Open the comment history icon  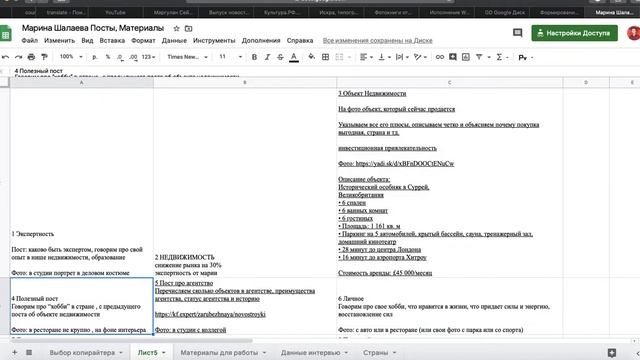point(518,33)
